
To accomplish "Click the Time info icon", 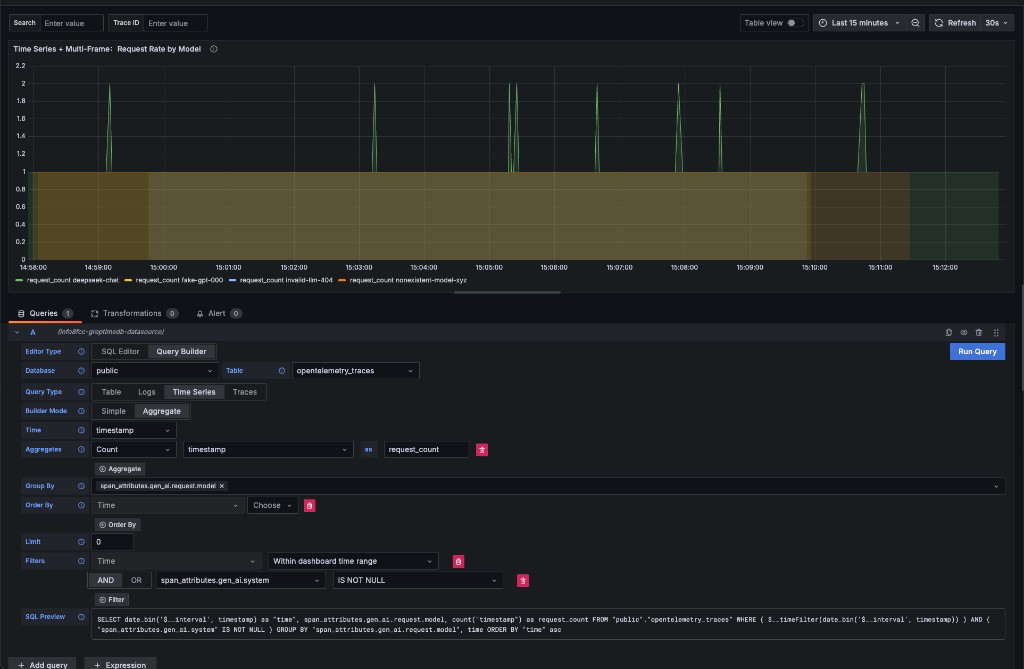I will click(81, 430).
